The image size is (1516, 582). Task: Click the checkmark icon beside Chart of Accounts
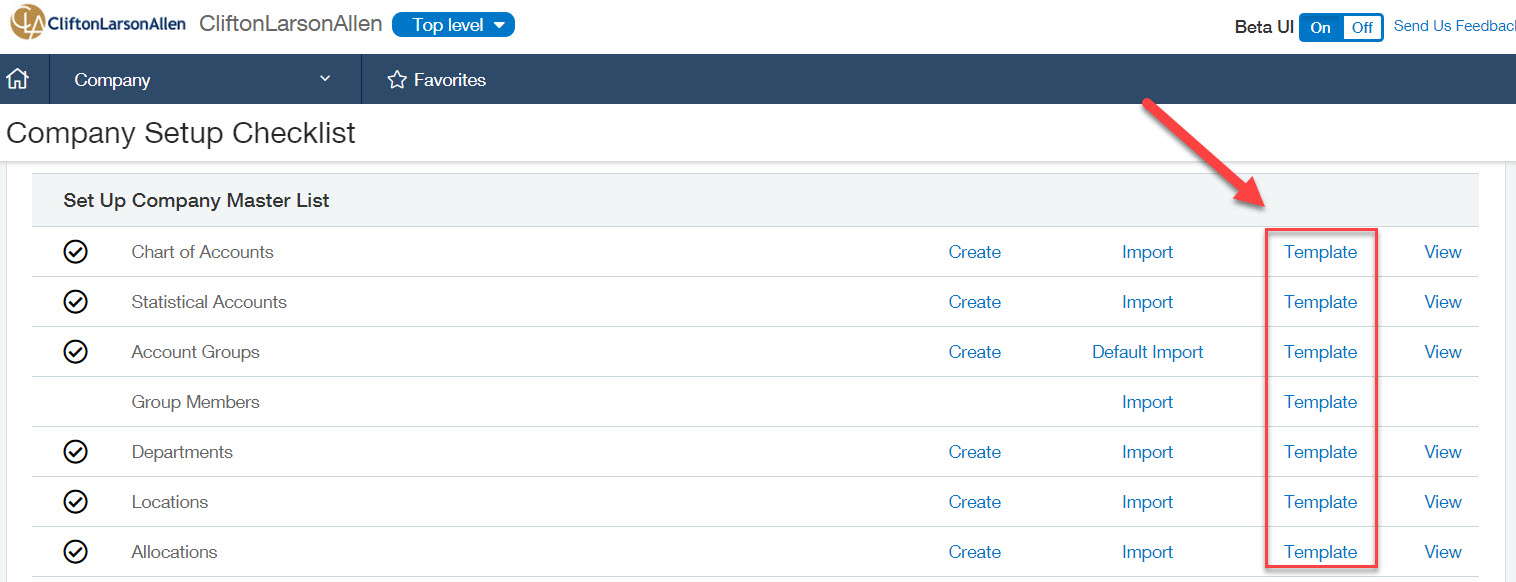pyautogui.click(x=75, y=252)
